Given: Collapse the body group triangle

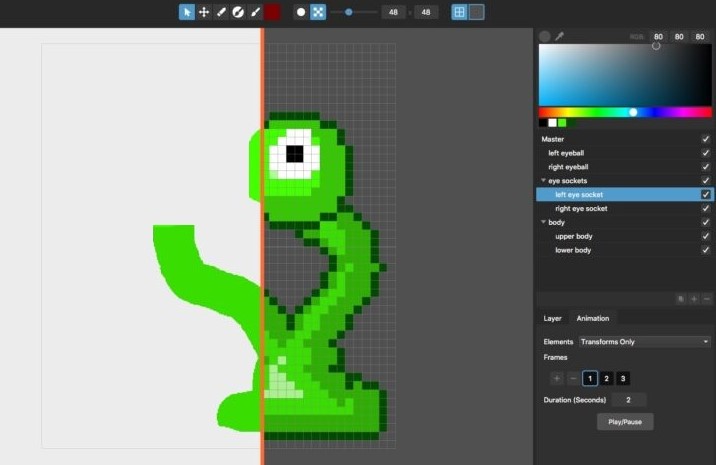Looking at the screenshot, I should 543,222.
